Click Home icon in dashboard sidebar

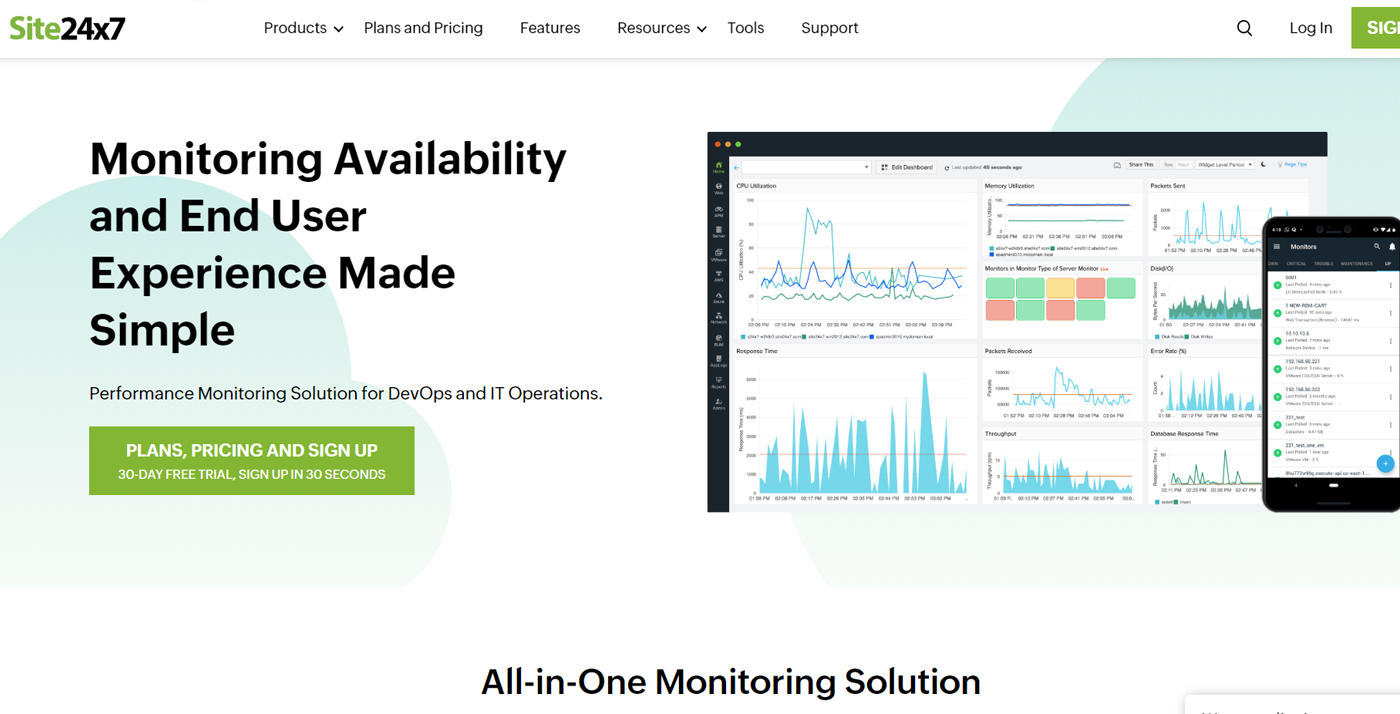click(x=718, y=167)
